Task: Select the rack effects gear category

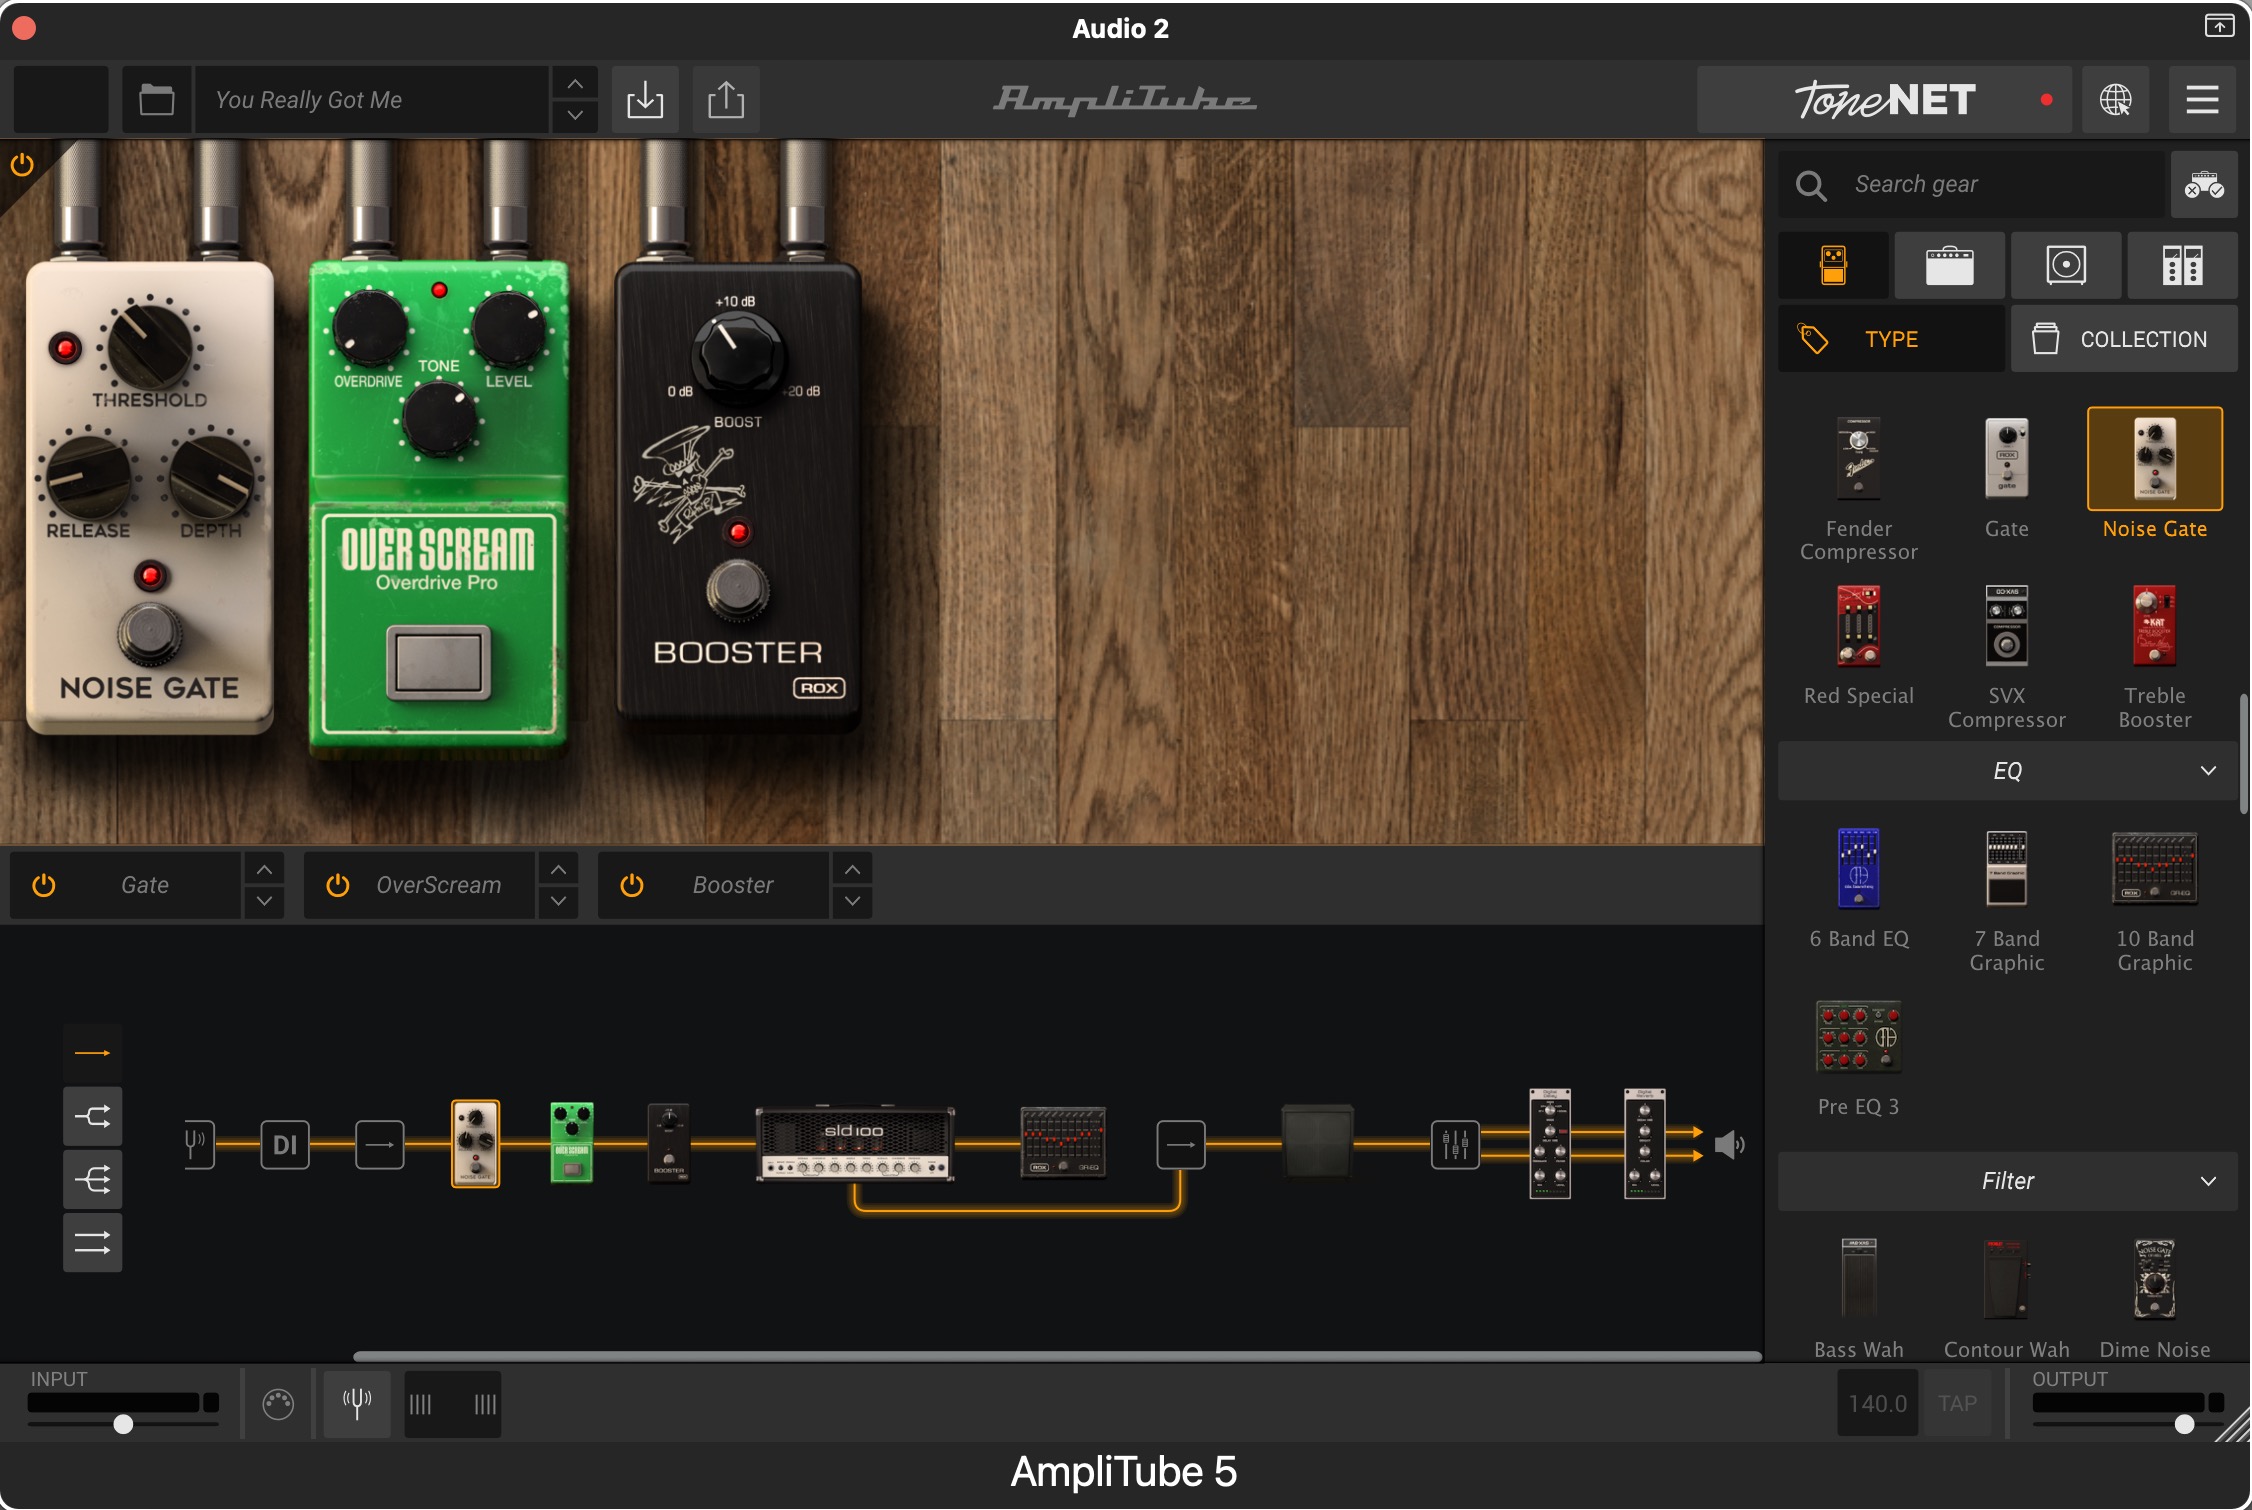Action: 2182,266
